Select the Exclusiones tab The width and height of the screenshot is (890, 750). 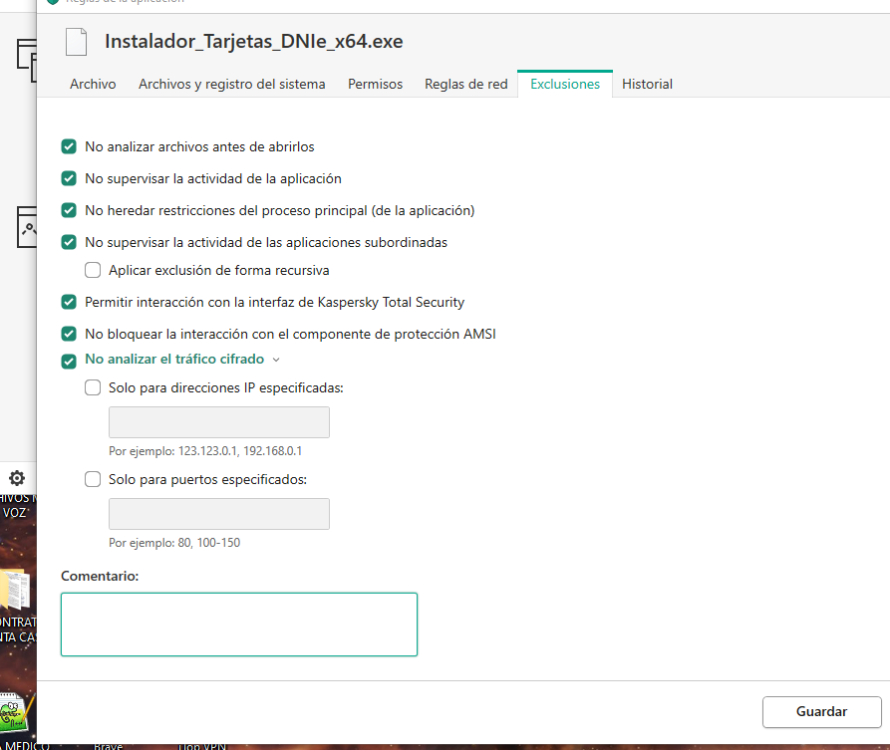(x=565, y=84)
